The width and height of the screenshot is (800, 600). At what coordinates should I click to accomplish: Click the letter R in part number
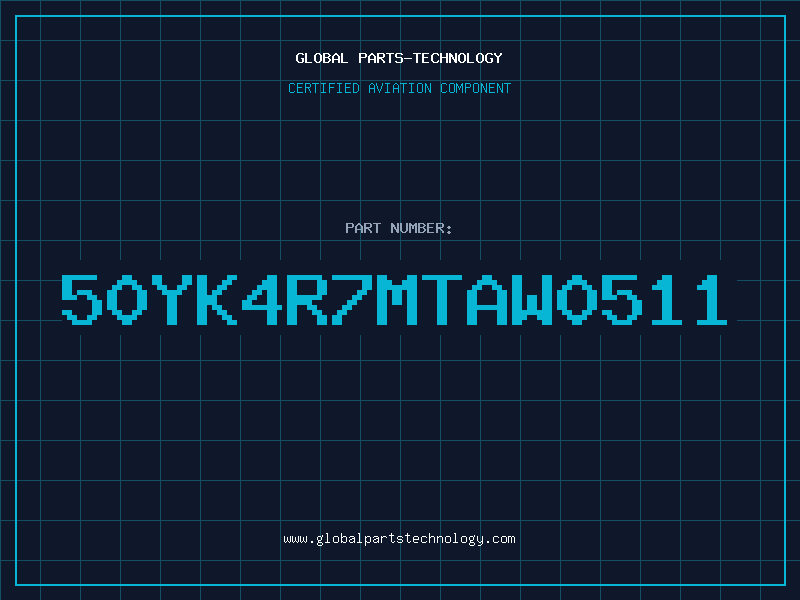coord(306,299)
